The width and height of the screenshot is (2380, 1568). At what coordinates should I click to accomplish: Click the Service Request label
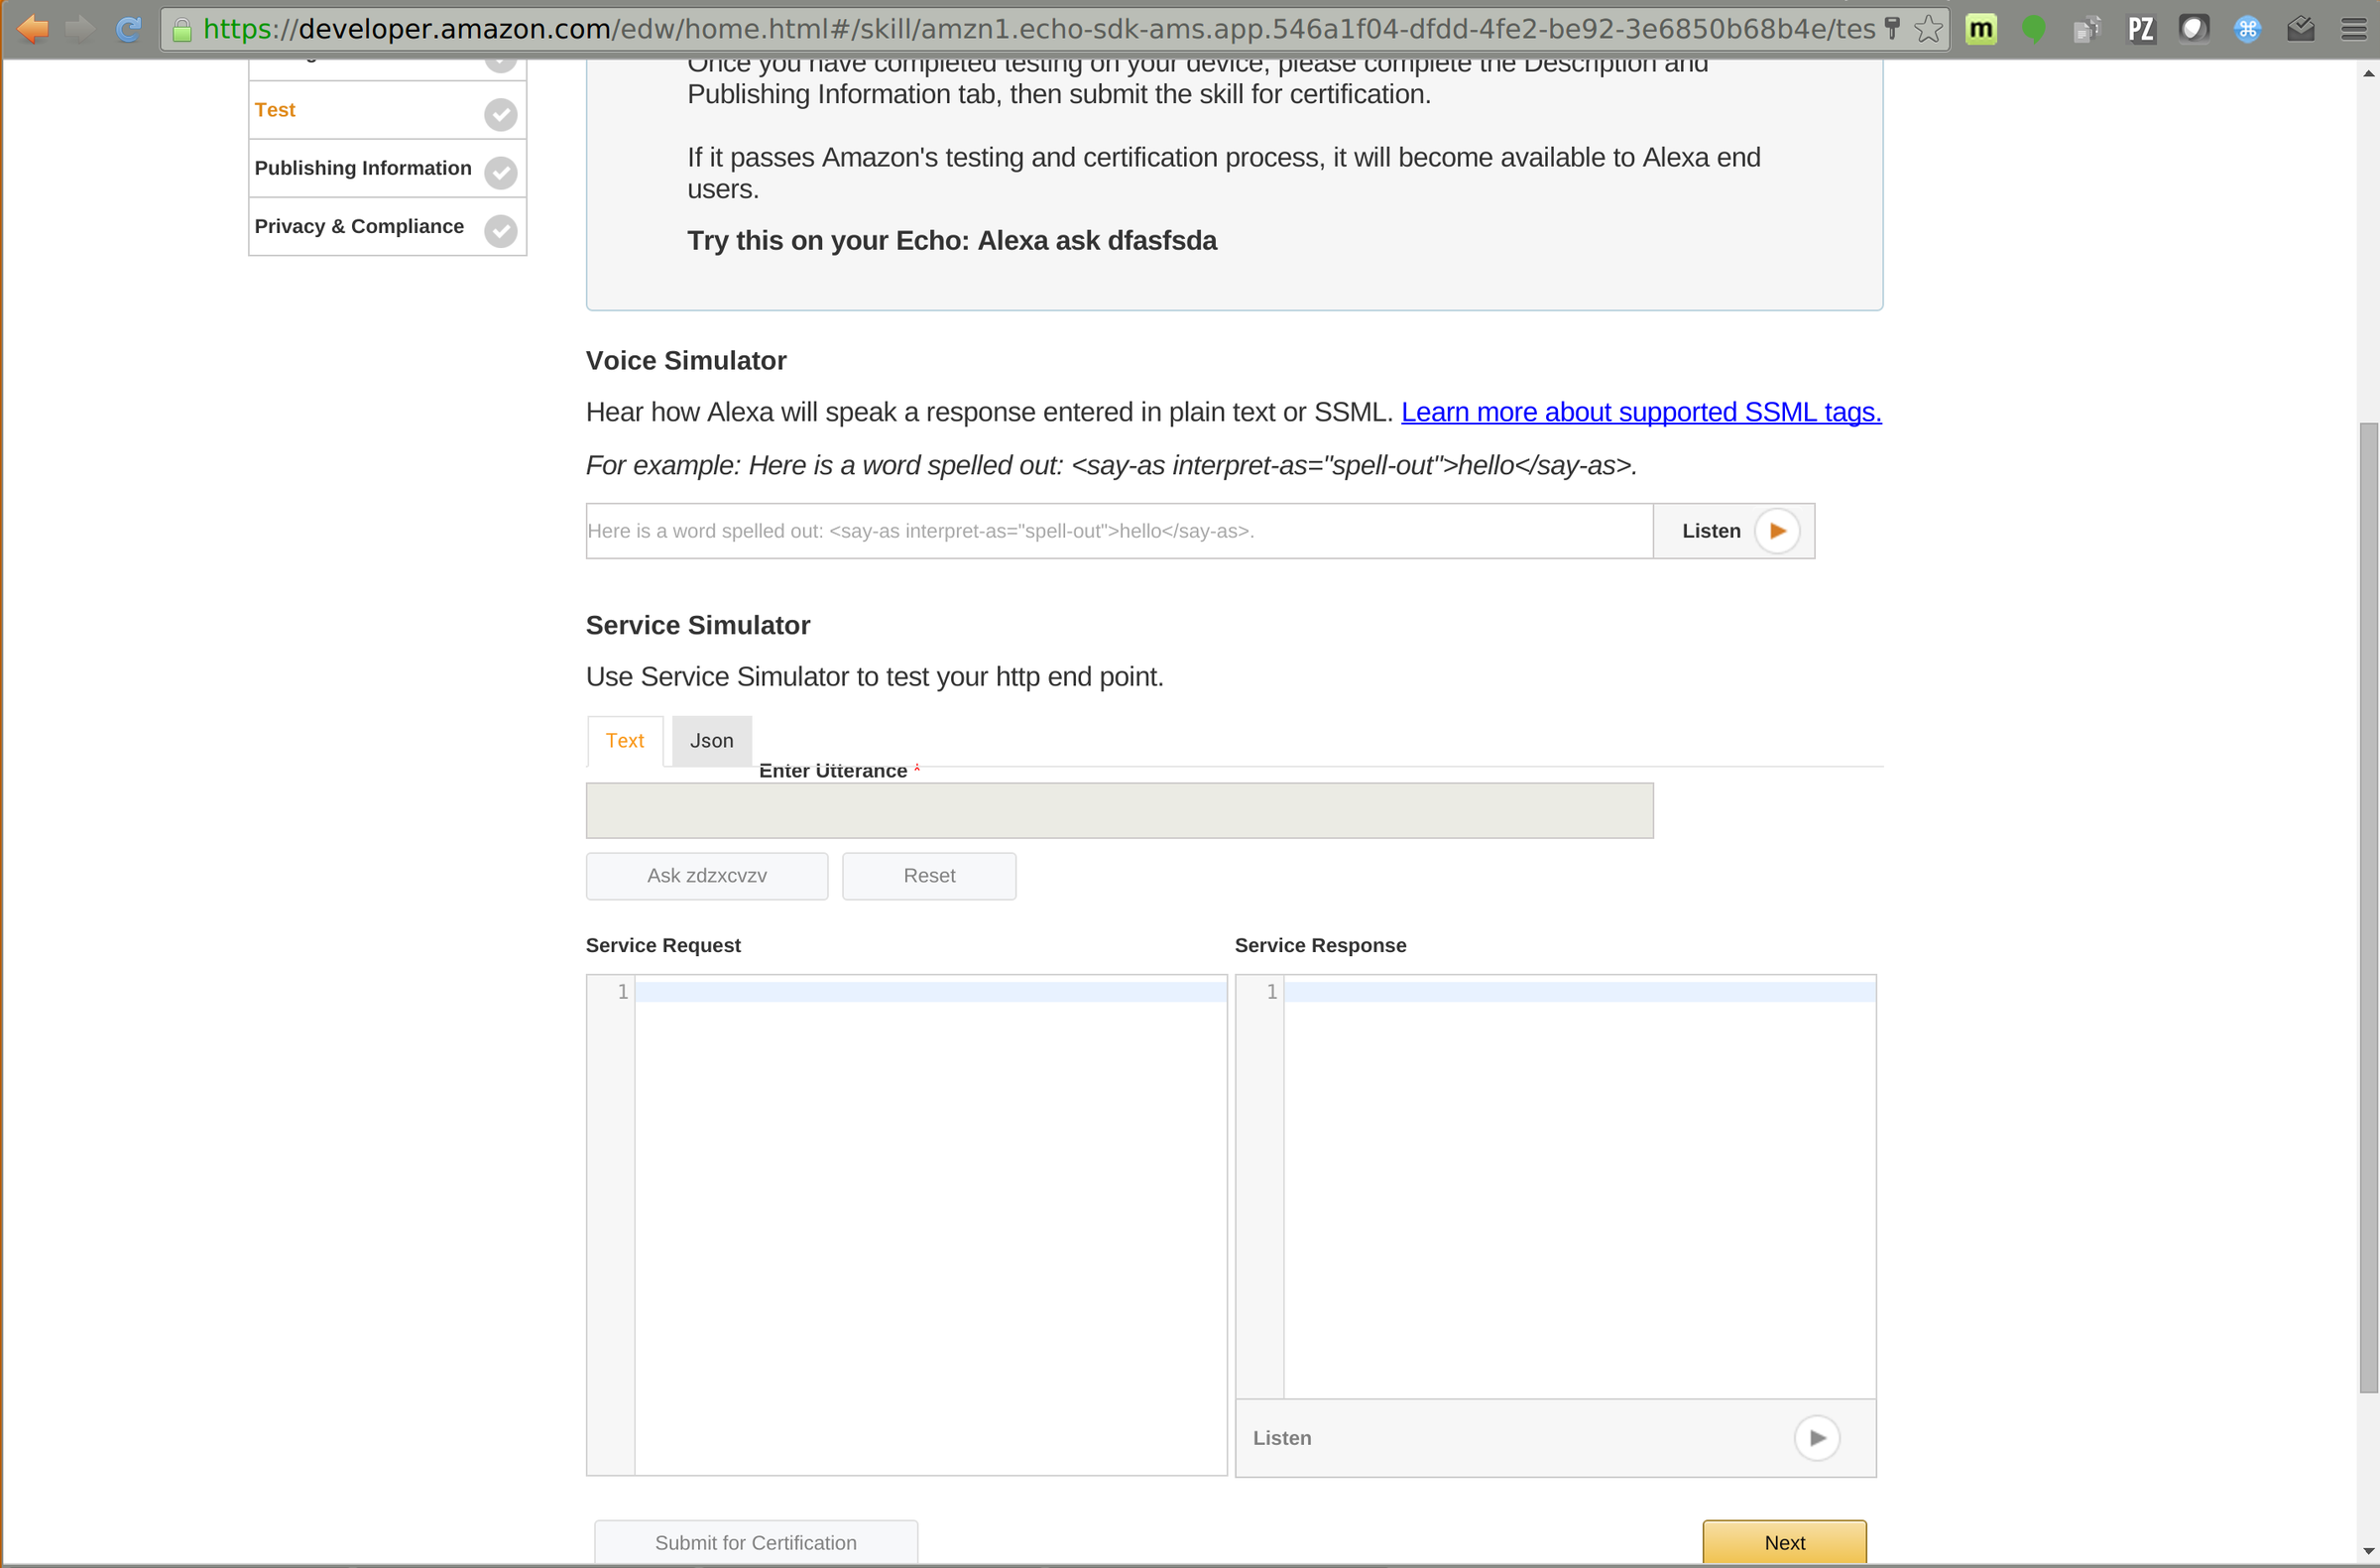[663, 945]
